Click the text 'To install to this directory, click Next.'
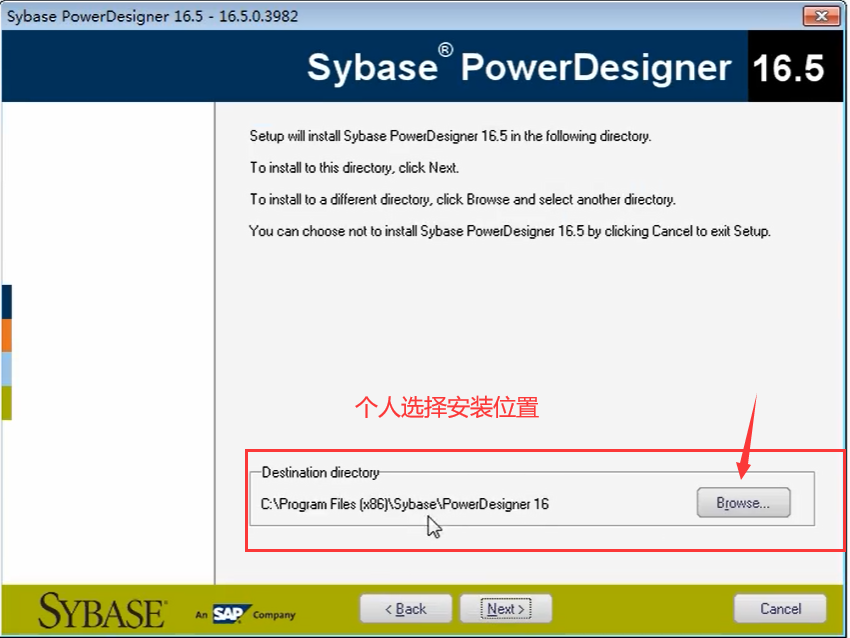Screen dimensions: 850x638 [355, 168]
